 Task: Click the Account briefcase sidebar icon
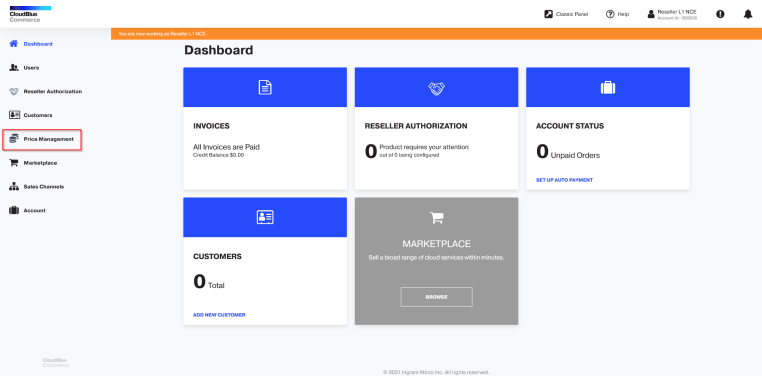(14, 210)
